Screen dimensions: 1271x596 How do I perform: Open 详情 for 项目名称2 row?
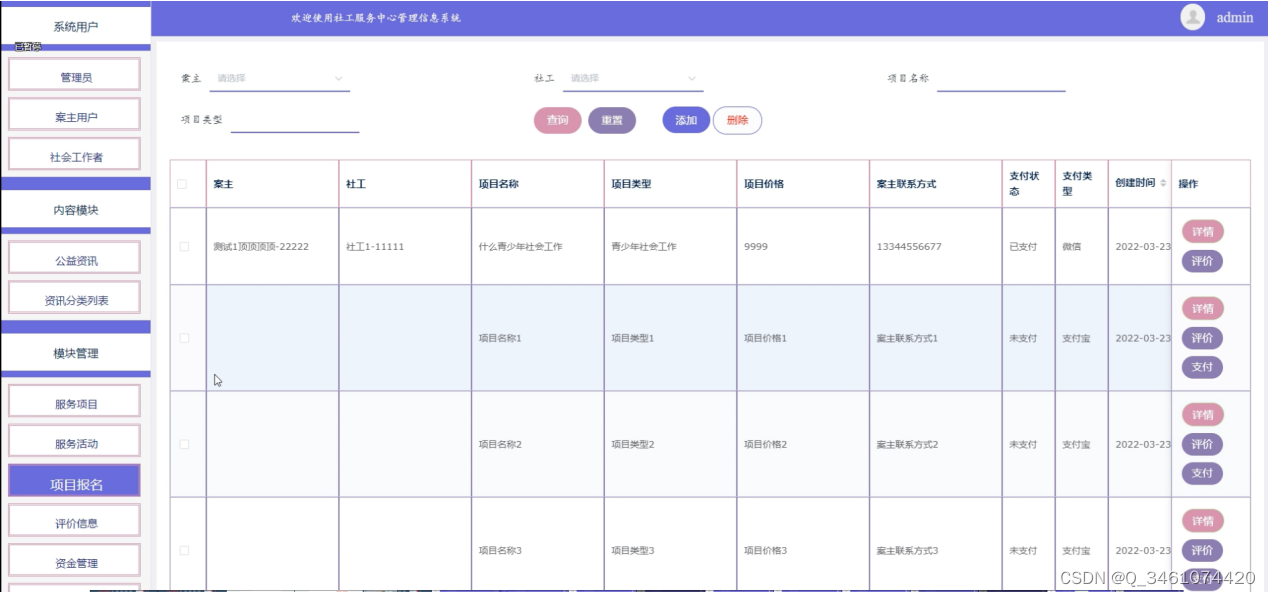coord(1203,415)
